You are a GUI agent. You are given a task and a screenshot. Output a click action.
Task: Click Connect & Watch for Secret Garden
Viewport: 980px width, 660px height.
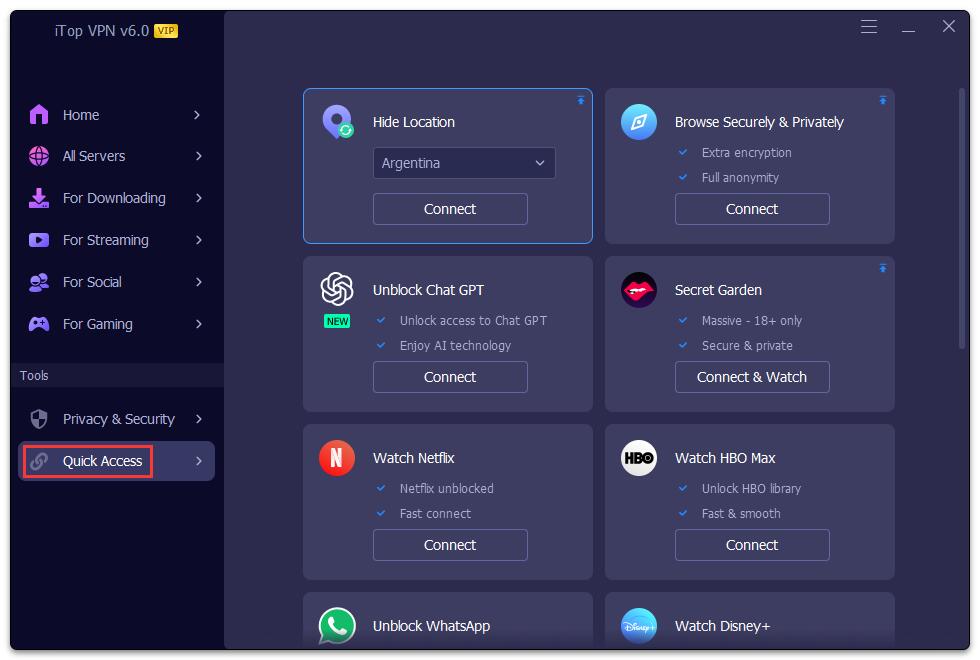752,377
